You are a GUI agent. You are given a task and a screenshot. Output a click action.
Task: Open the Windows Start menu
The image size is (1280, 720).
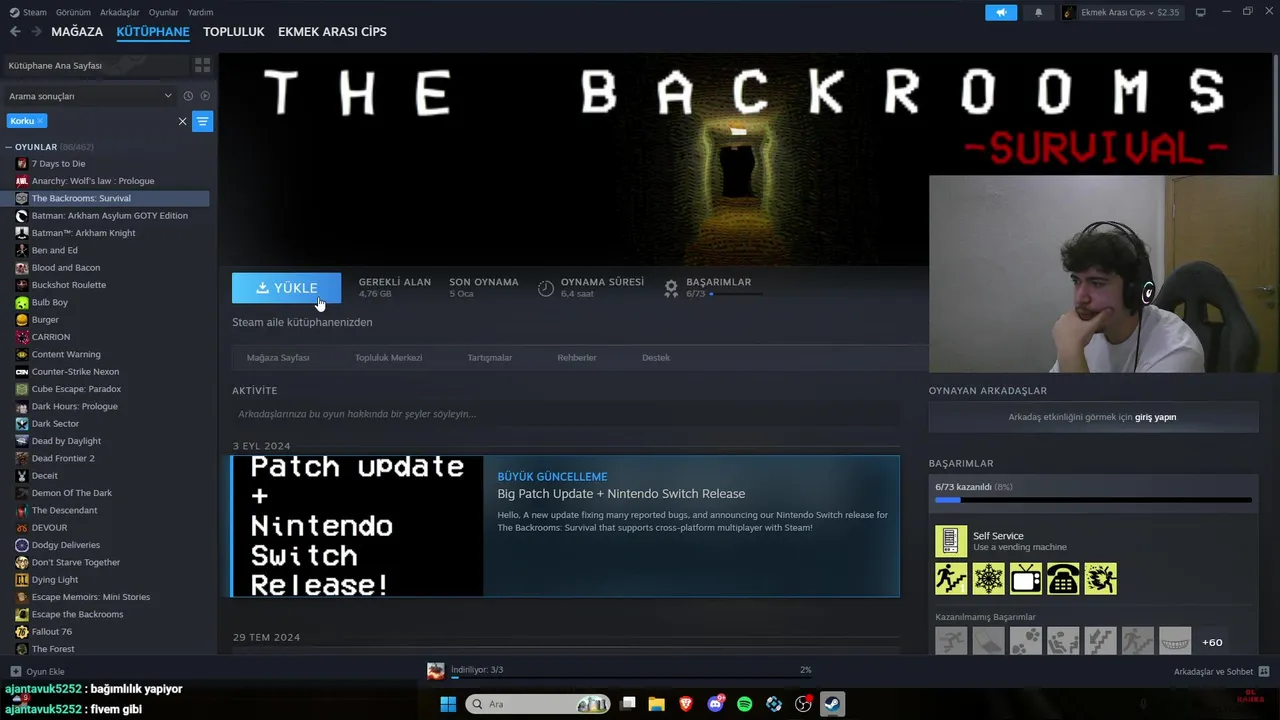coord(448,704)
